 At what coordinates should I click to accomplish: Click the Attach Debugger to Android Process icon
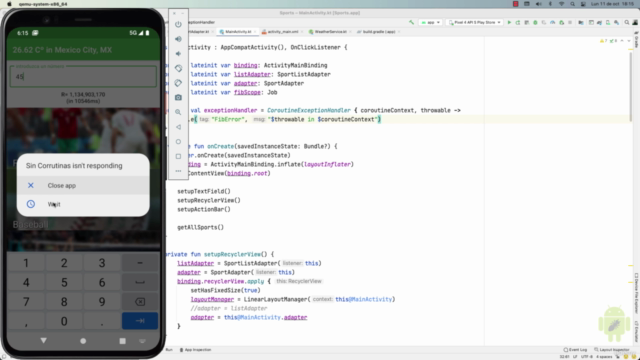pyautogui.click(x=562, y=22)
